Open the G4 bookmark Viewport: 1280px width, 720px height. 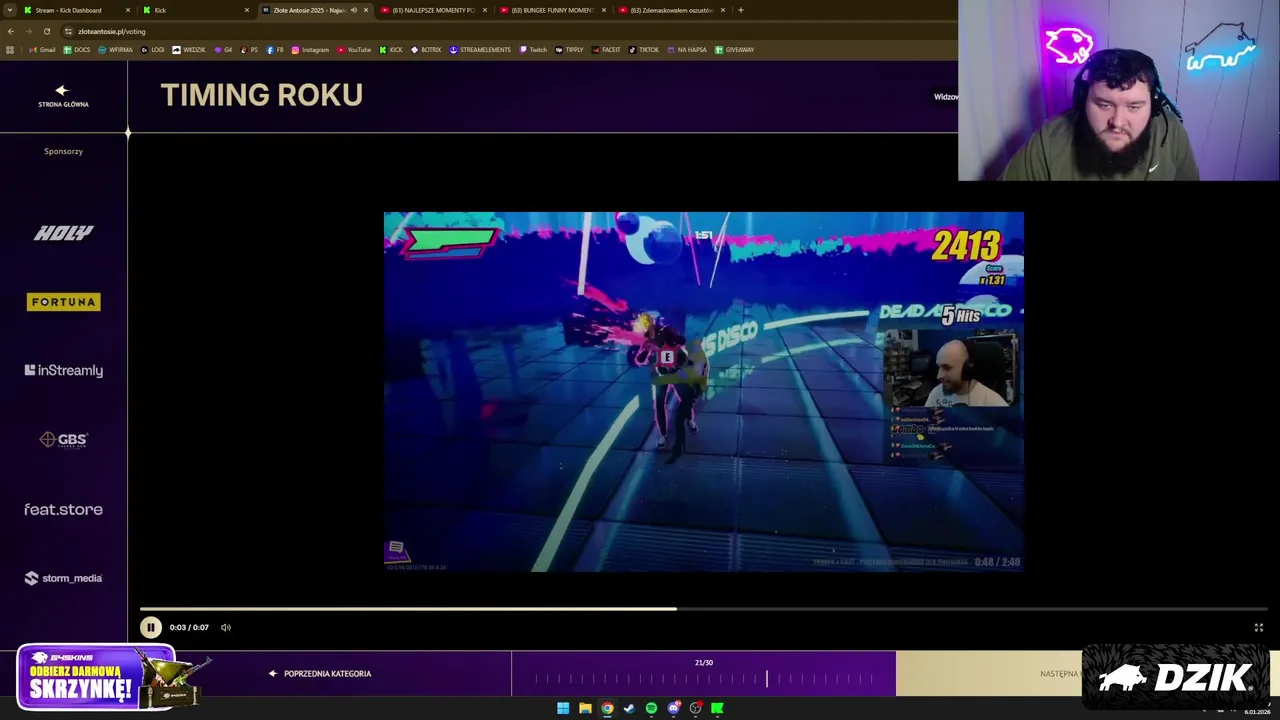click(223, 50)
